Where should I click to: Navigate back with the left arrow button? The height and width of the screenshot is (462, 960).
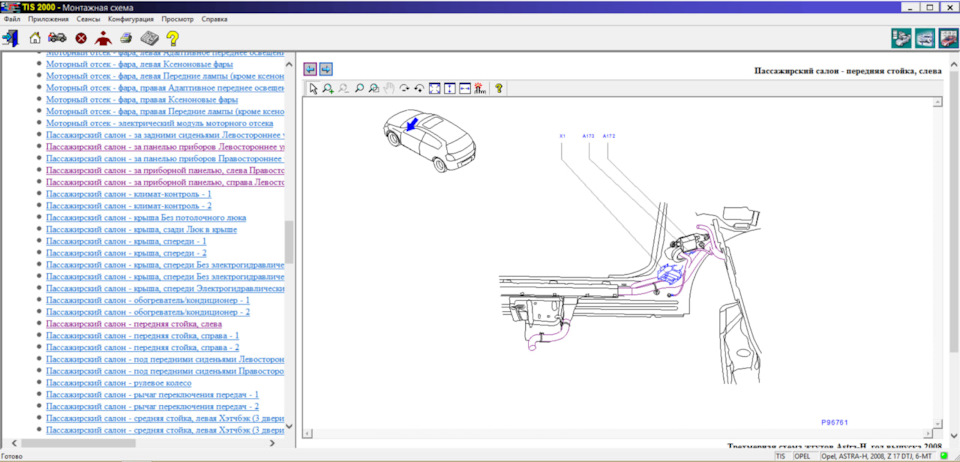coord(310,69)
